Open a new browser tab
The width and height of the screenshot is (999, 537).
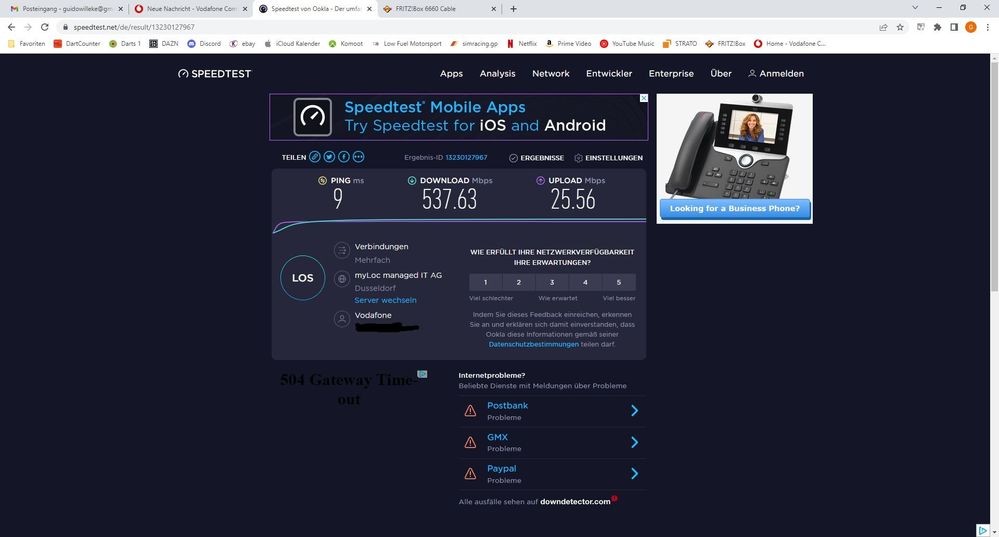click(514, 9)
